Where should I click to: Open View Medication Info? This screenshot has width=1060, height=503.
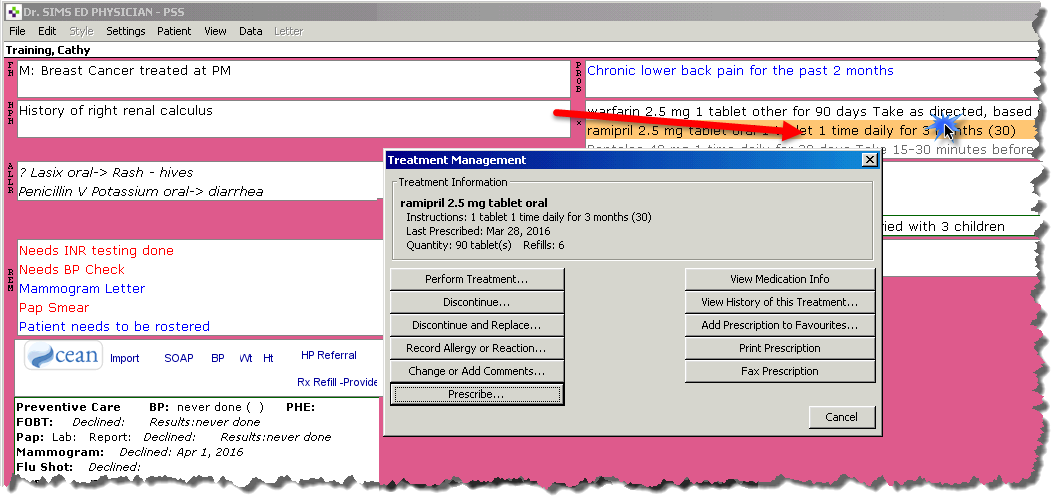pyautogui.click(x=779, y=280)
